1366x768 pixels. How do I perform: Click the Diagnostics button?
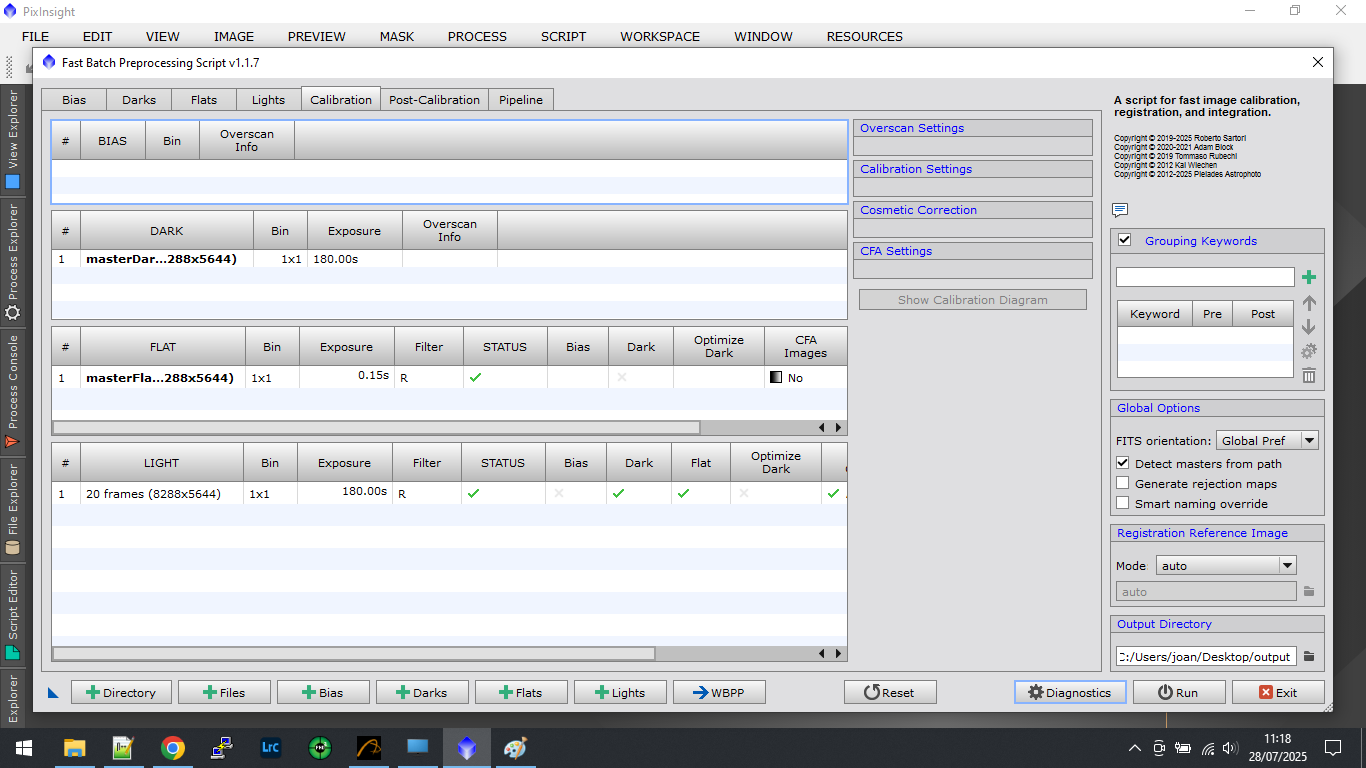(x=1070, y=692)
